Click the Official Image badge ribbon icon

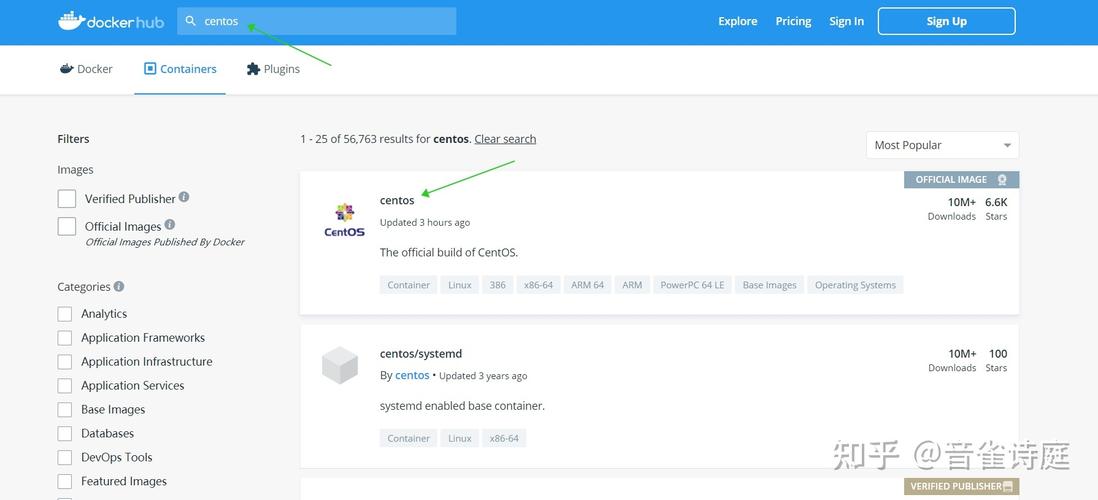1002,180
